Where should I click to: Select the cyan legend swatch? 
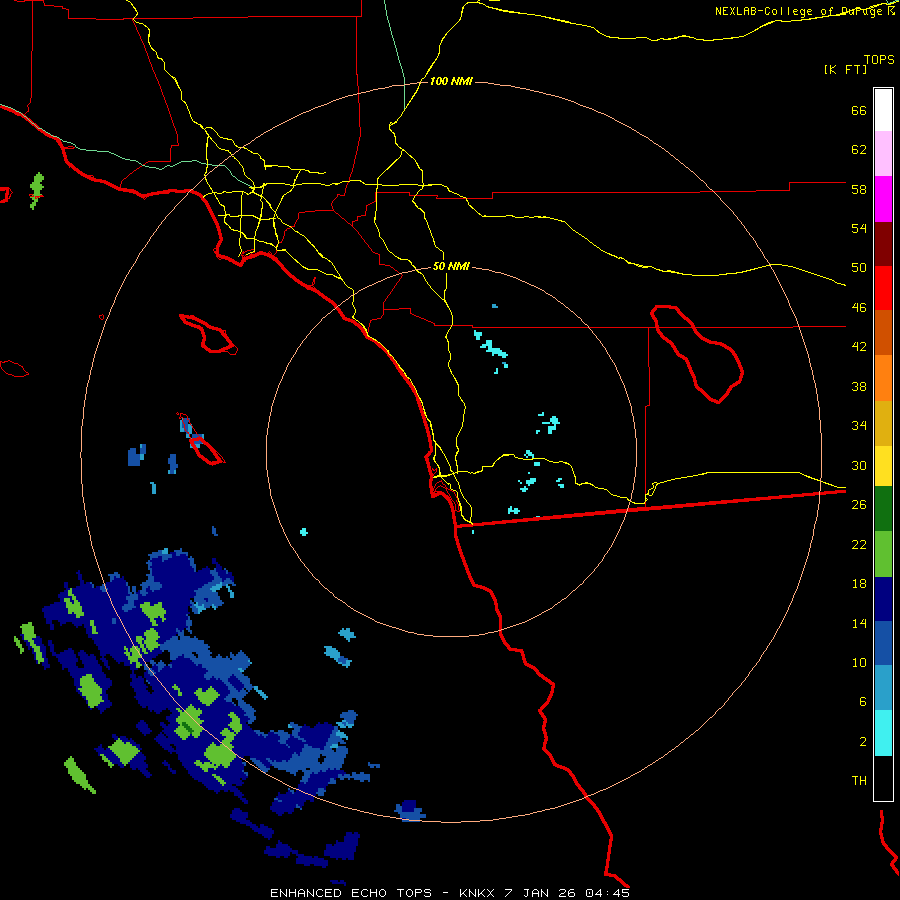pyautogui.click(x=883, y=733)
